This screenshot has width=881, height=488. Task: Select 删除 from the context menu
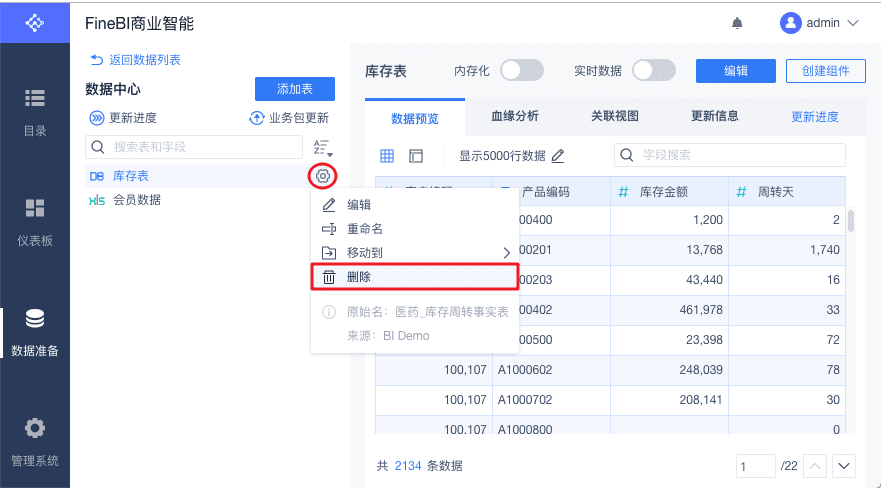pos(414,277)
